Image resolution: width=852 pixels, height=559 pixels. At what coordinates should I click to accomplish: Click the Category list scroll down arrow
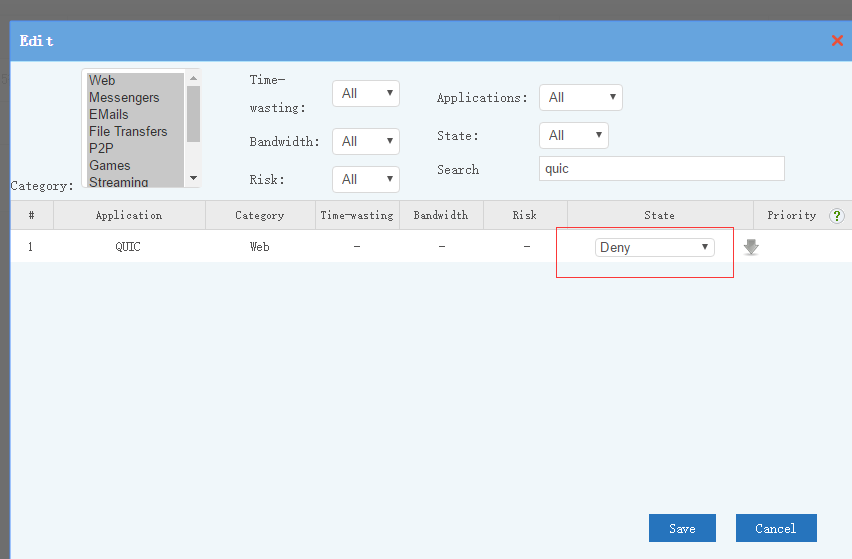click(x=193, y=178)
